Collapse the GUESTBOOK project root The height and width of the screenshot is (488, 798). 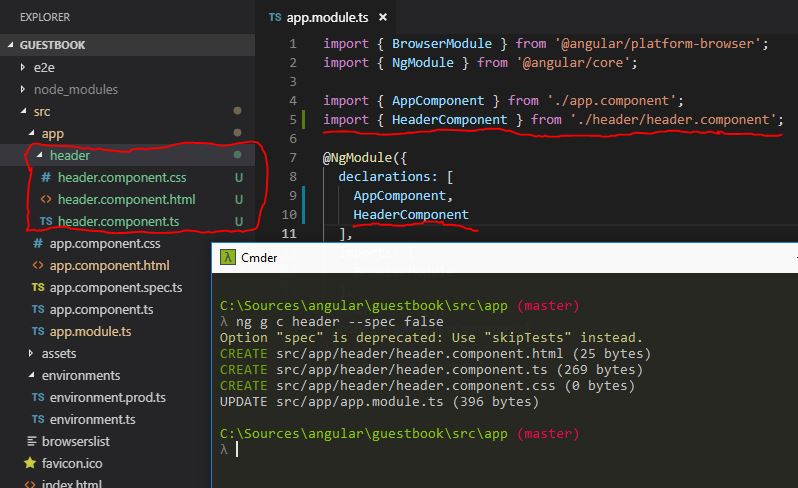click(11, 45)
